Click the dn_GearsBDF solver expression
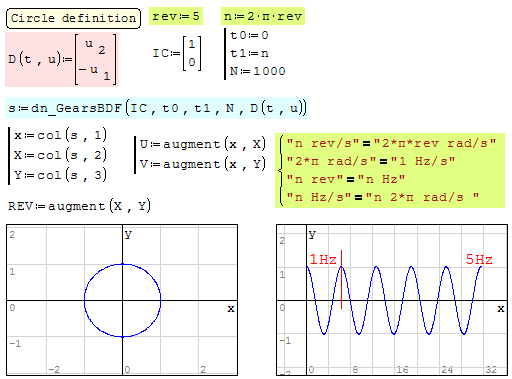This screenshot has height=379, width=512. 157,108
